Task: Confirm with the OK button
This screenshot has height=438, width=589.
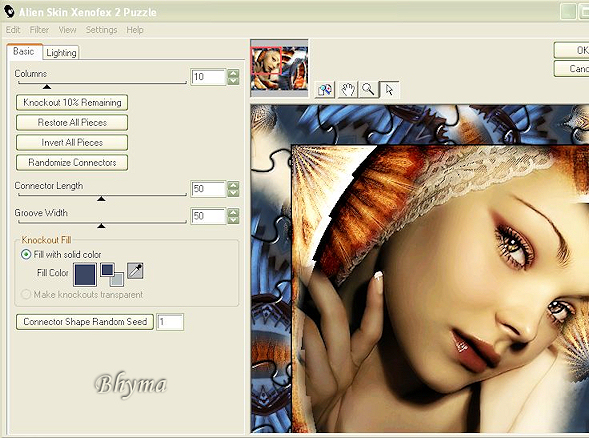Action: [x=571, y=50]
